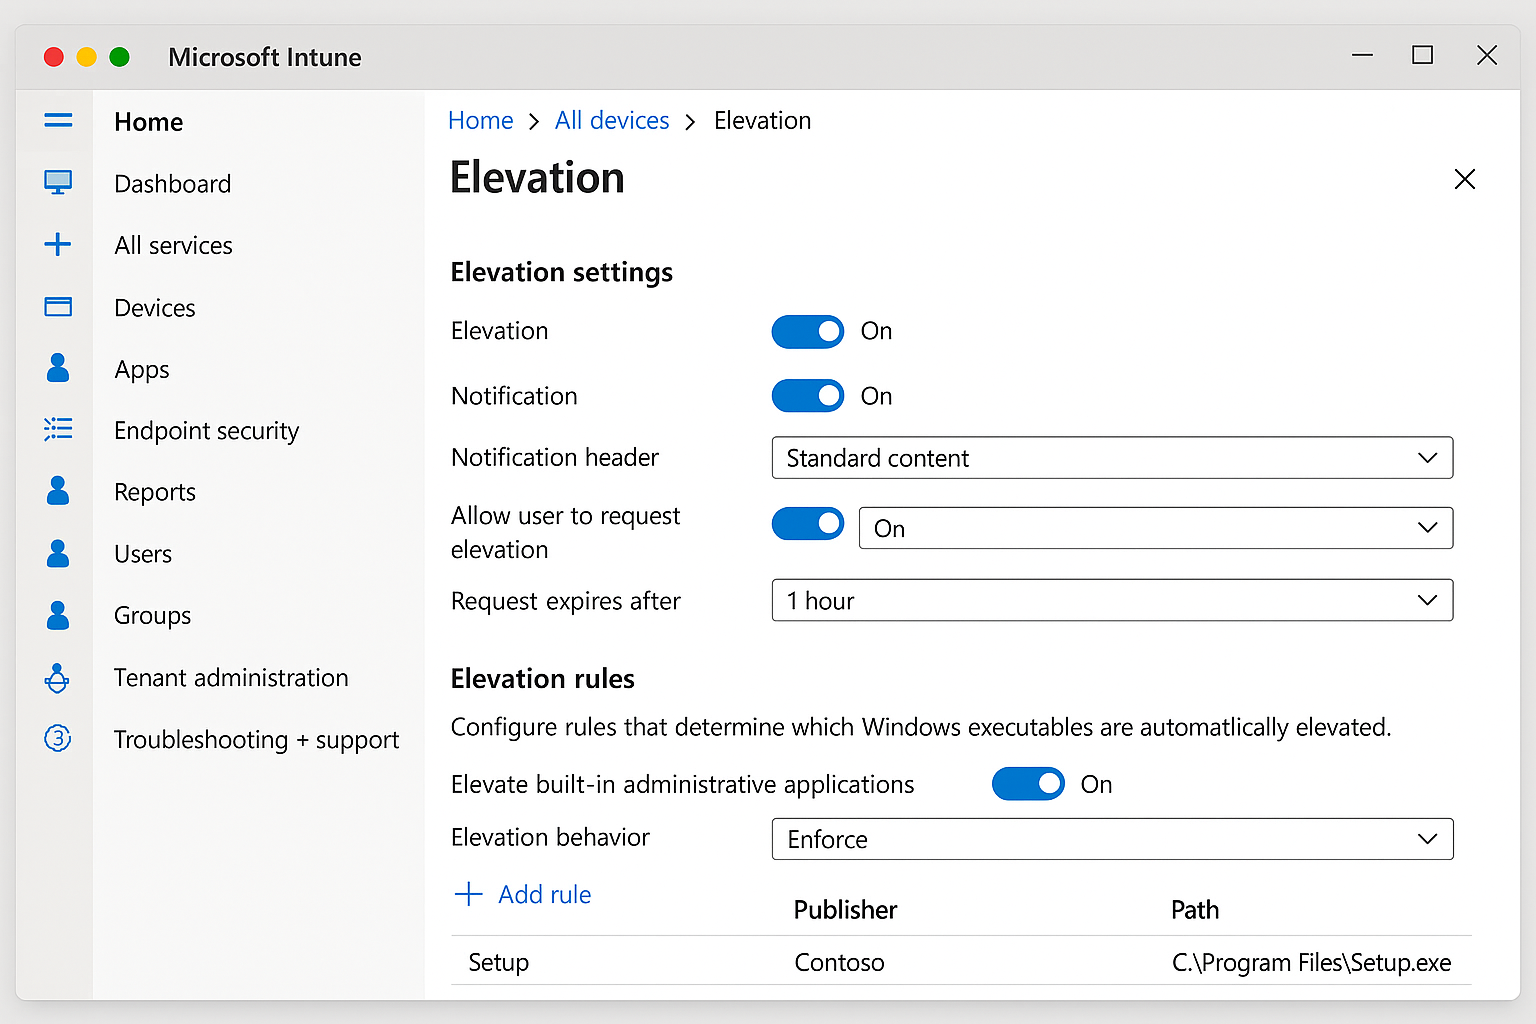Disable the Notification toggle

pyautogui.click(x=808, y=396)
